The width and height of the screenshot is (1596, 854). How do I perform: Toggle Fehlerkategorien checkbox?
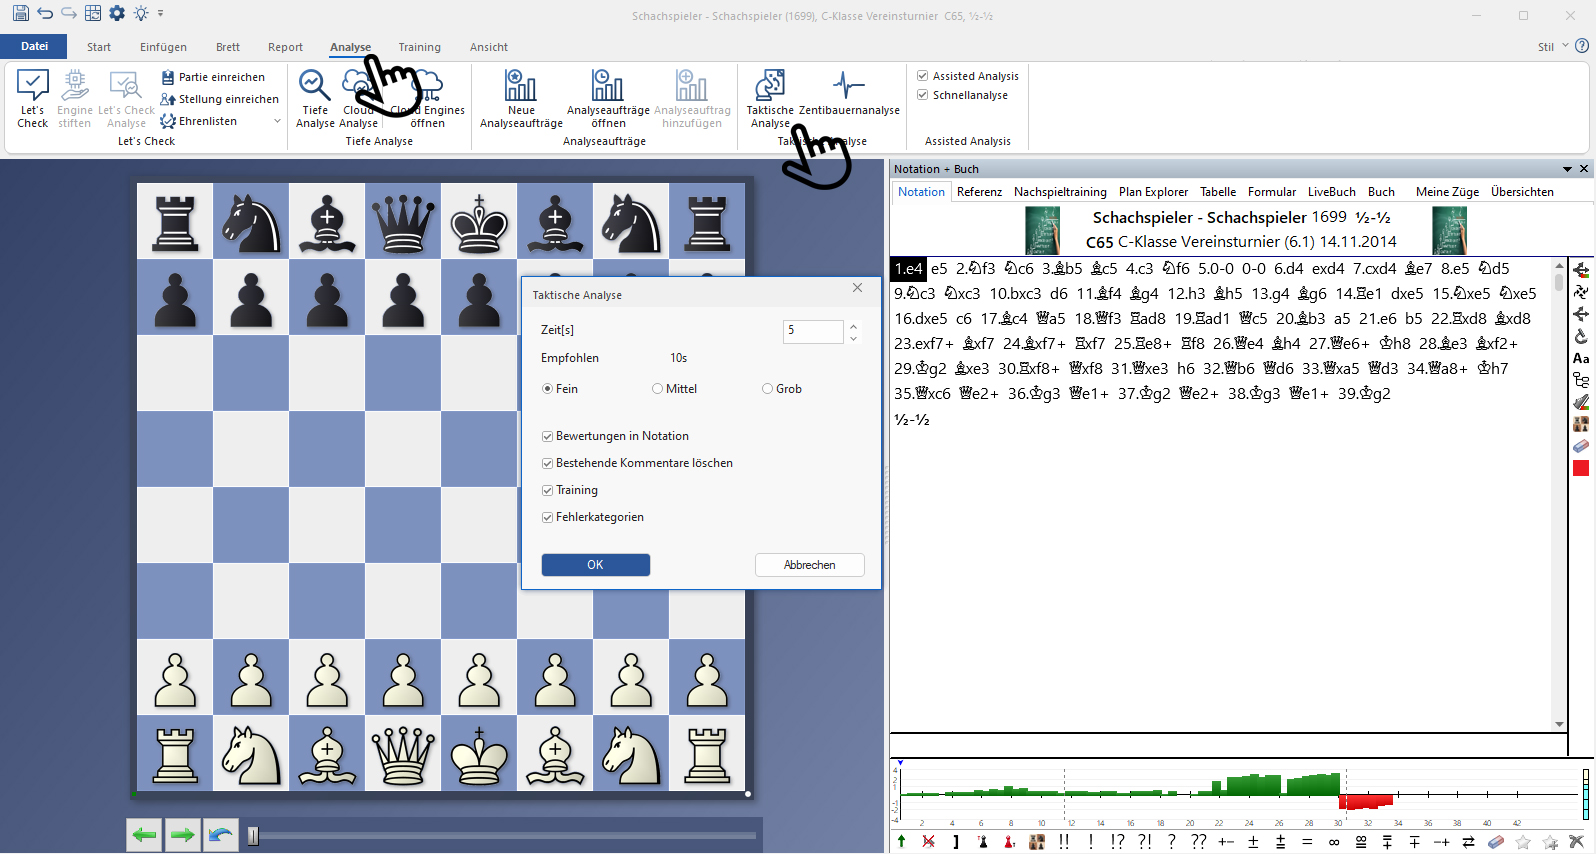(548, 517)
